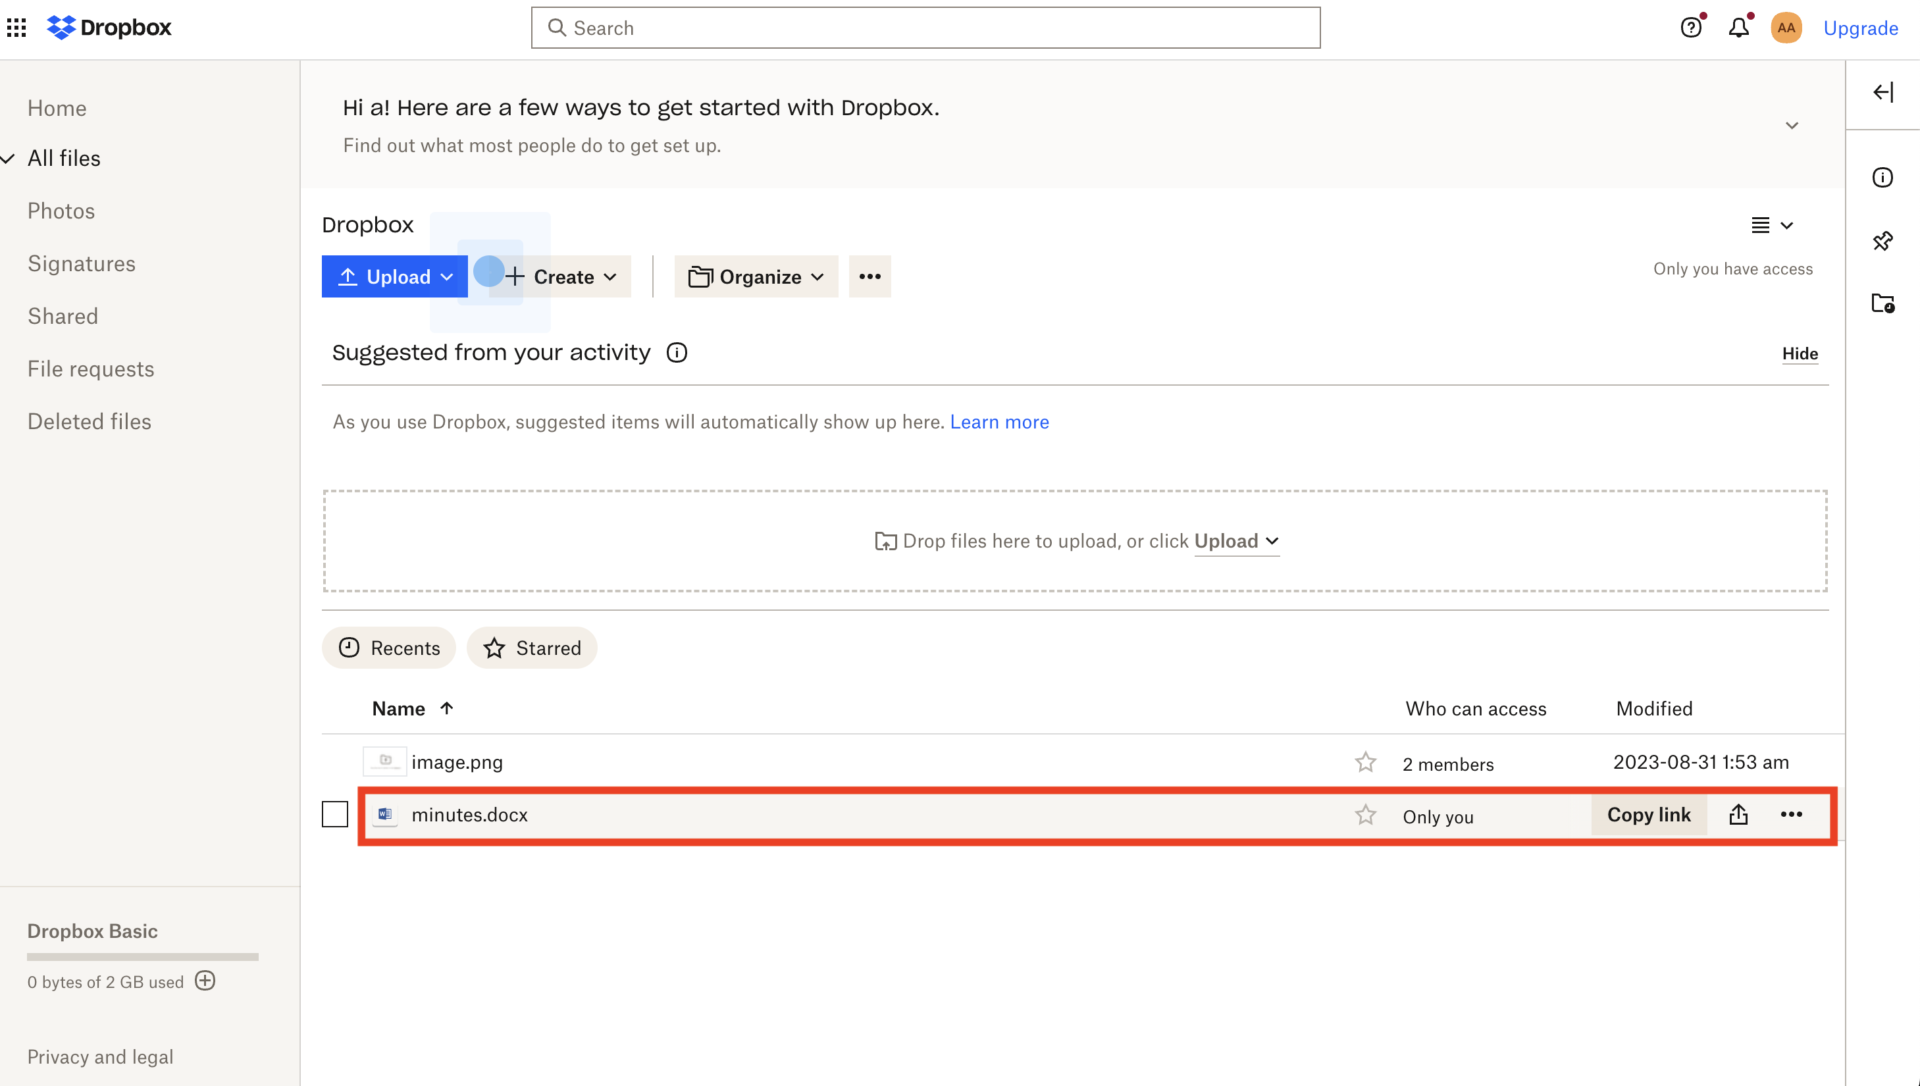
Task: Collapse the getting started banner chevron
Action: (x=1792, y=125)
